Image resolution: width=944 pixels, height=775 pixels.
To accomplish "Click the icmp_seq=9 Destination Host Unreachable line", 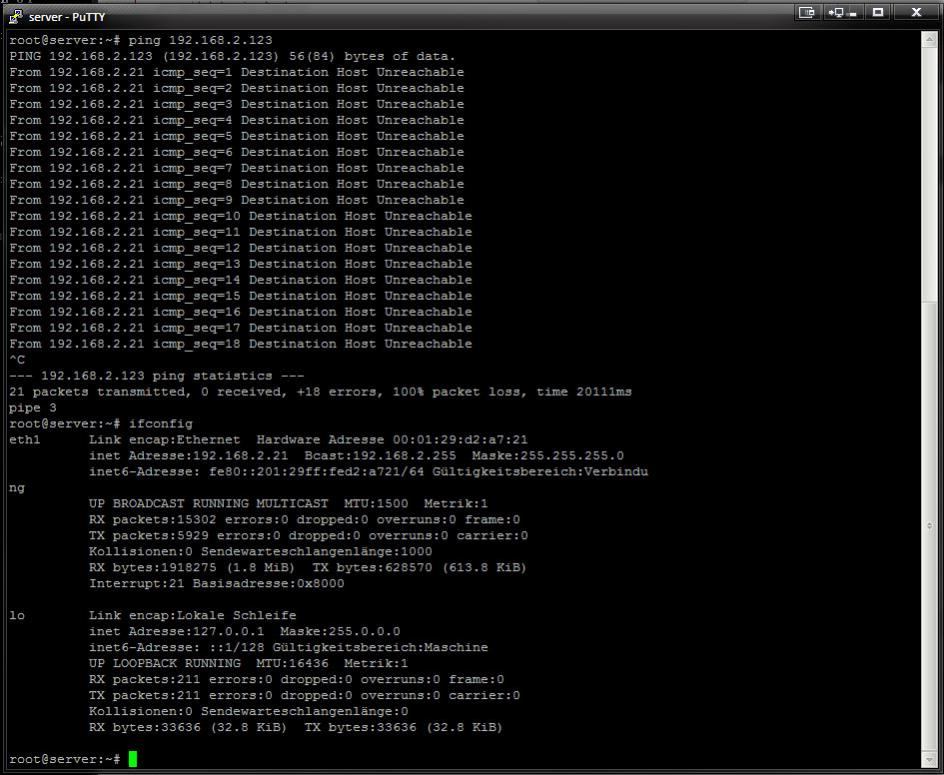I will (237, 200).
